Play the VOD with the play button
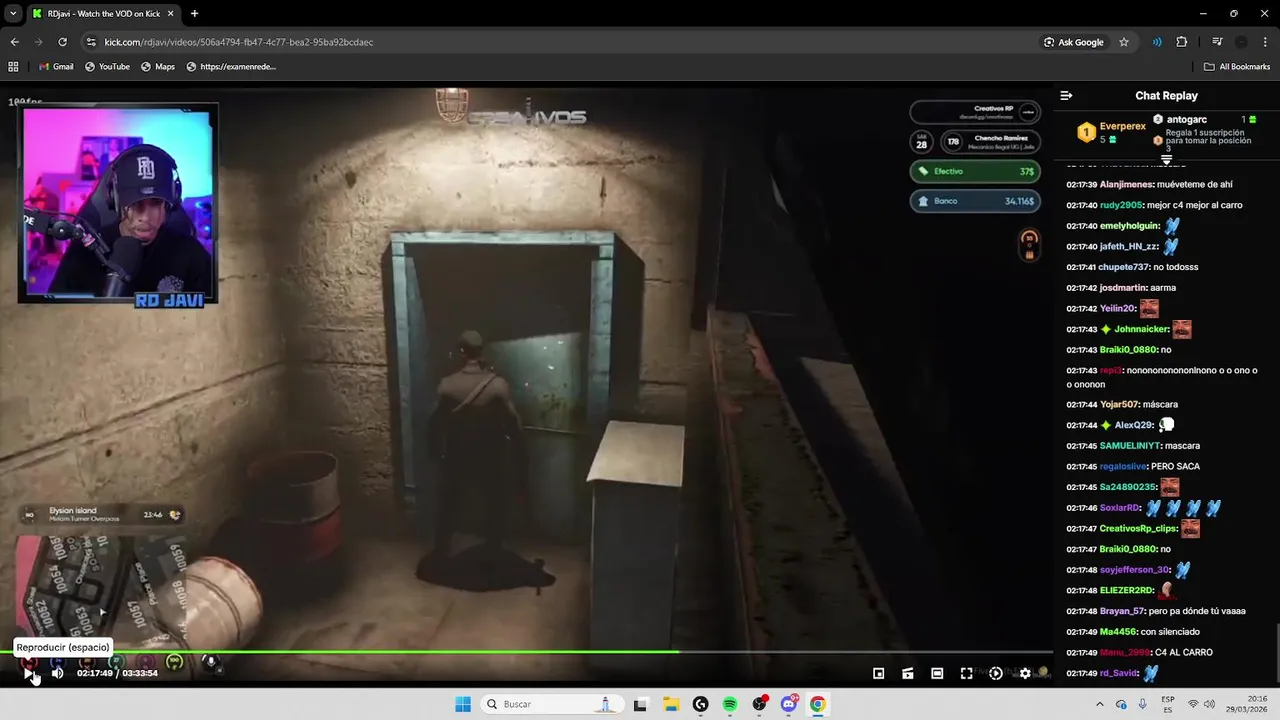Image resolution: width=1280 pixels, height=720 pixels. 28,673
